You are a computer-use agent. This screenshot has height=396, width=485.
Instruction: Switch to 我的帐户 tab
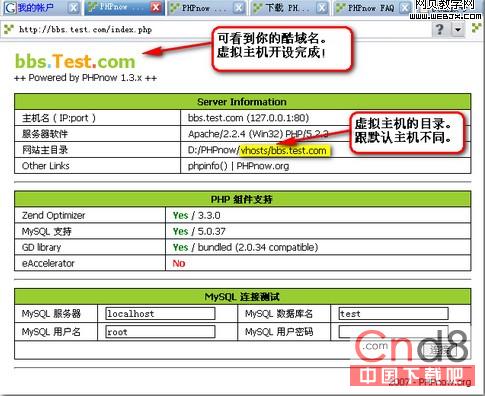click(35, 7)
